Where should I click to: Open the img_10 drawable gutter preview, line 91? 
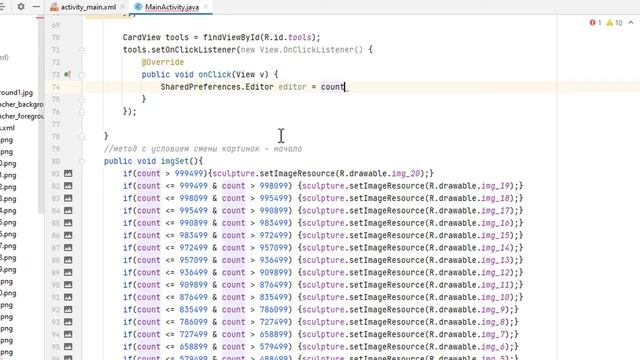pyautogui.click(x=68, y=297)
